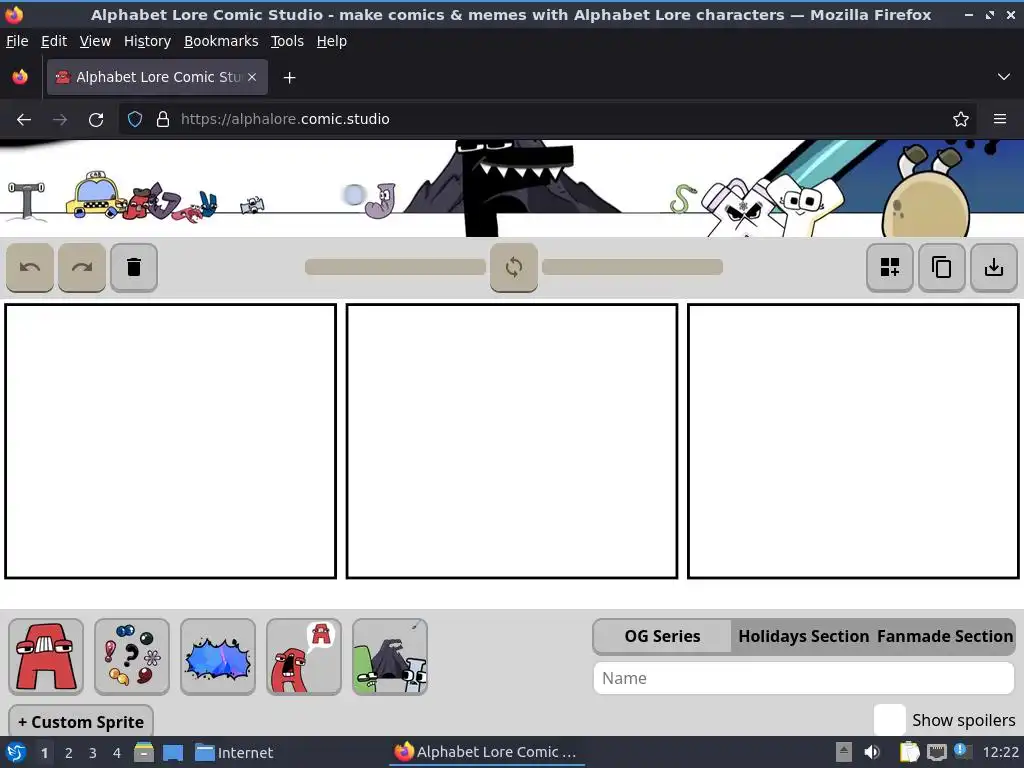Viewport: 1024px width, 768px height.
Task: Open the taskbar start menu icon
Action: click(16, 752)
